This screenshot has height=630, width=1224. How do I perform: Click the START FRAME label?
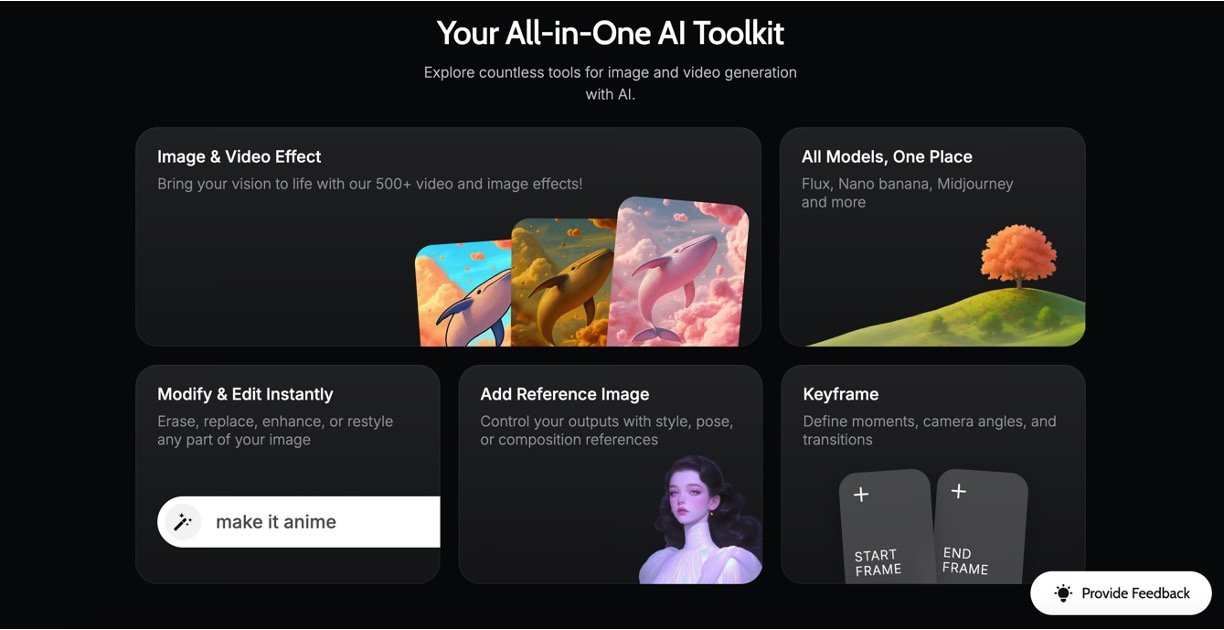coord(877,563)
